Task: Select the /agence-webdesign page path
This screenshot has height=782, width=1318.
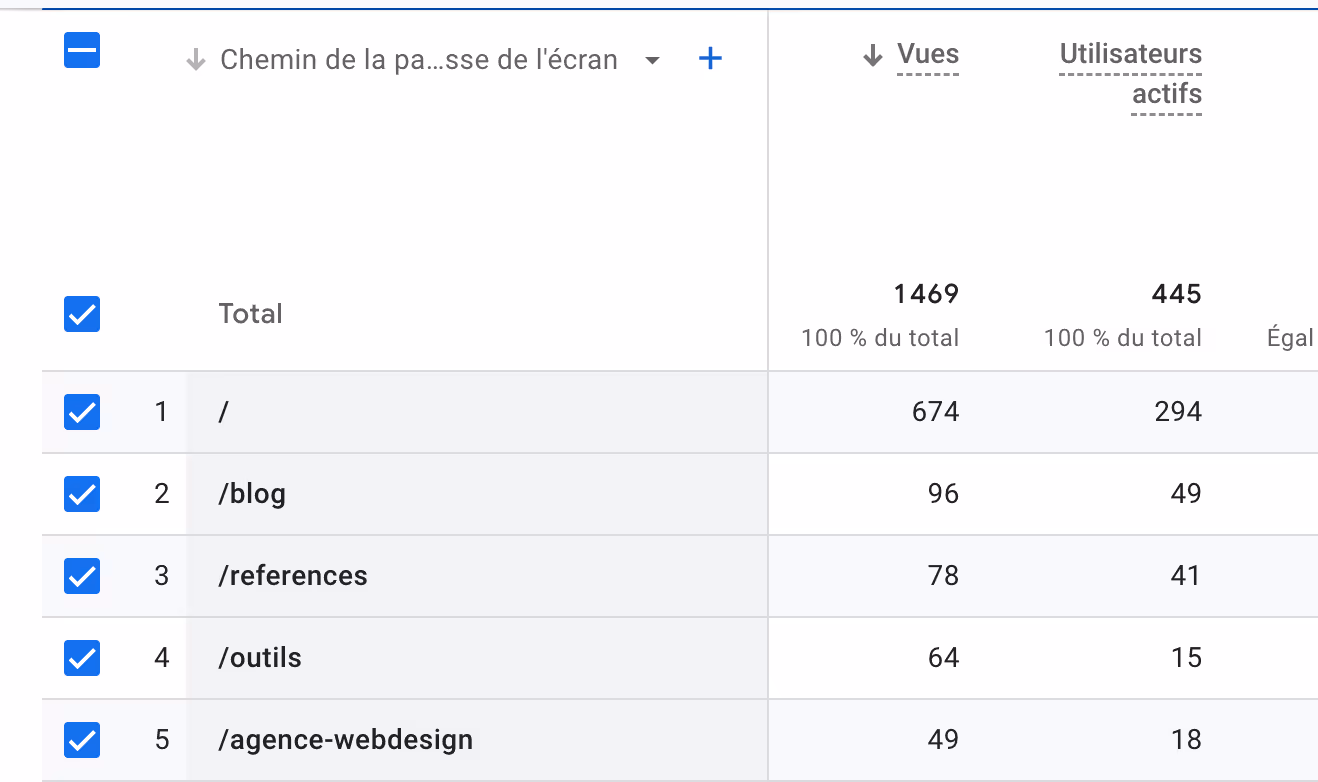Action: pyautogui.click(x=346, y=740)
